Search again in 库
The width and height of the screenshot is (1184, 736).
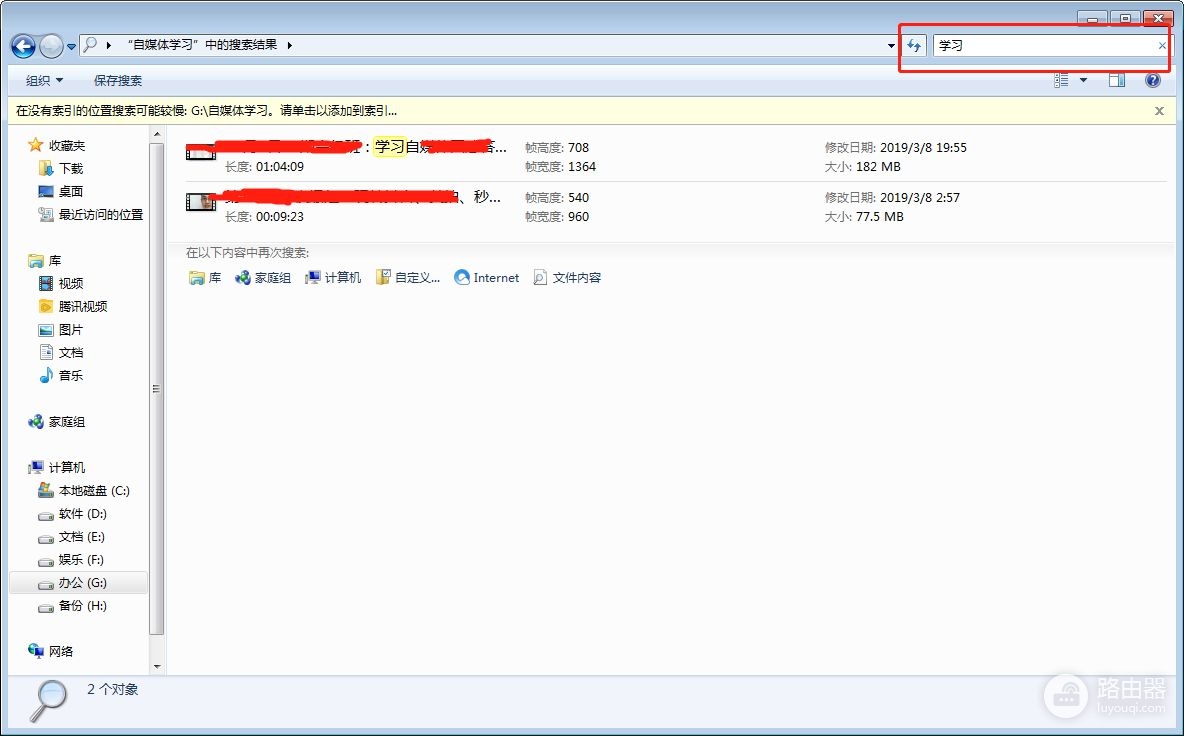pos(205,278)
